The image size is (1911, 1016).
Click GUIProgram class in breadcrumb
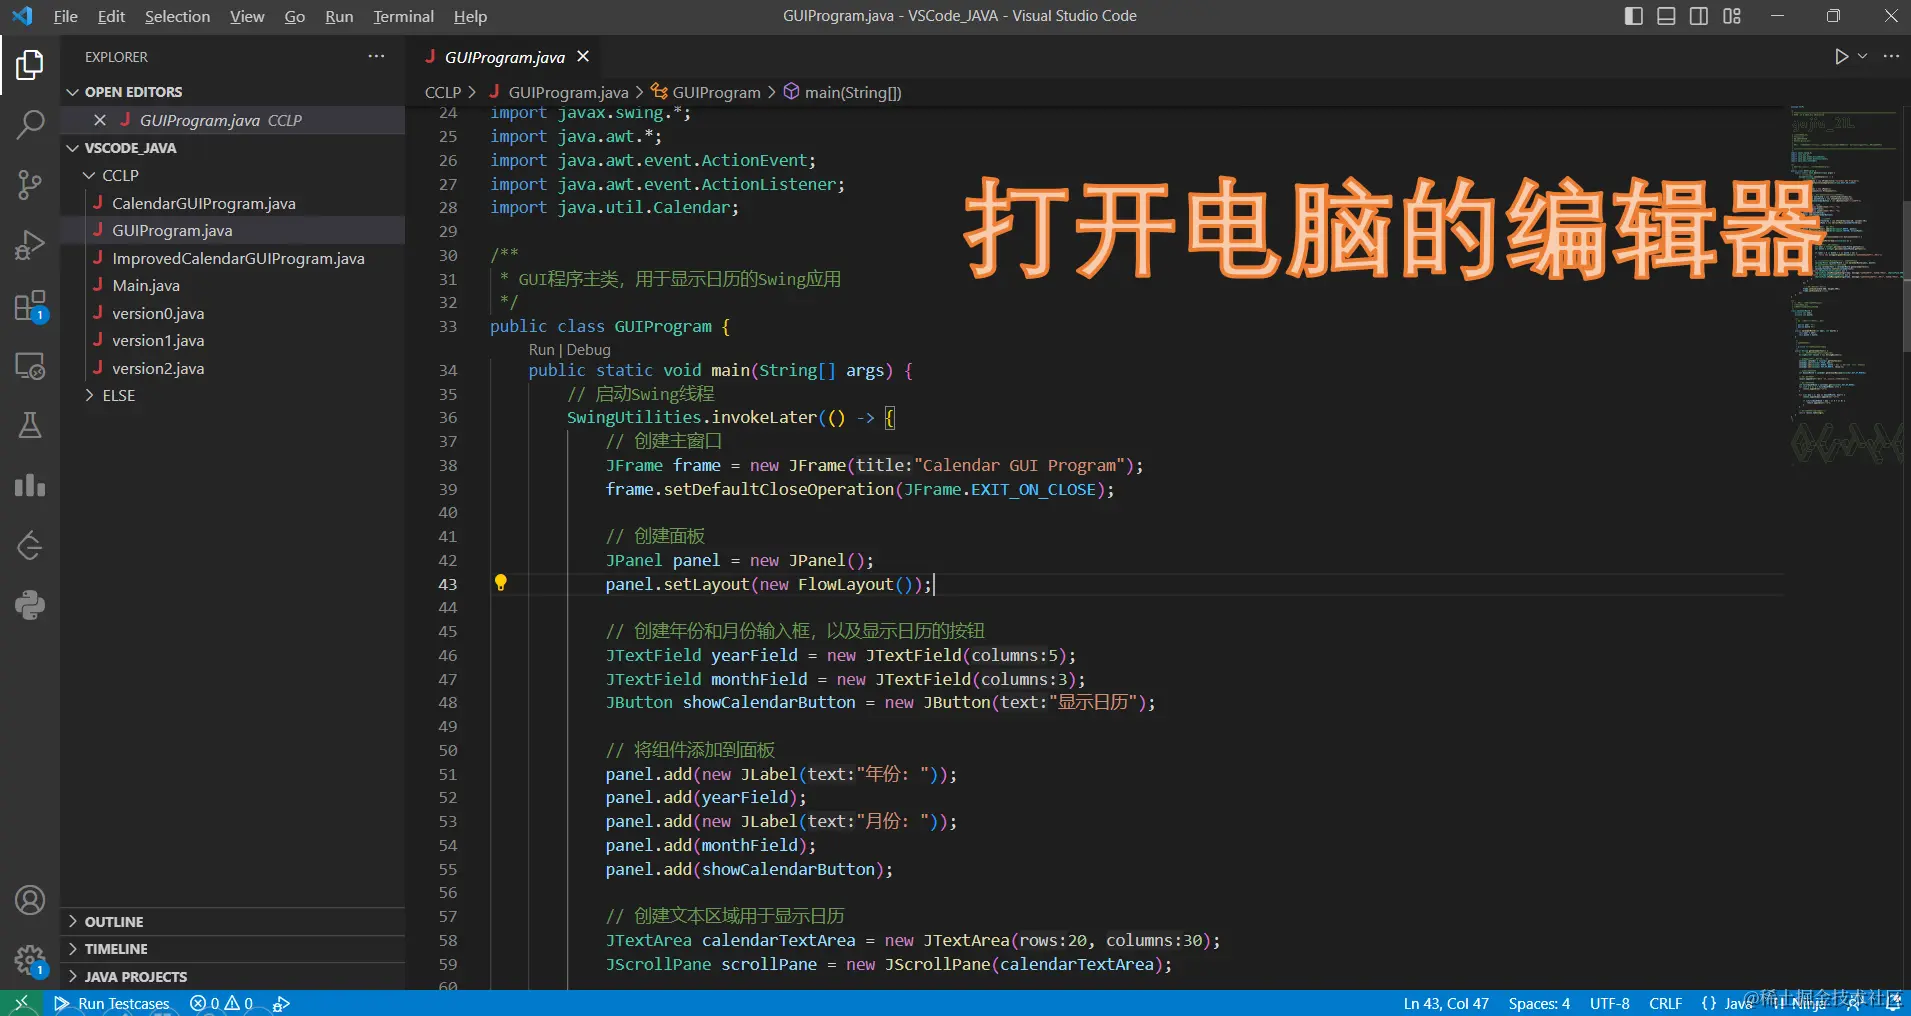click(x=706, y=92)
